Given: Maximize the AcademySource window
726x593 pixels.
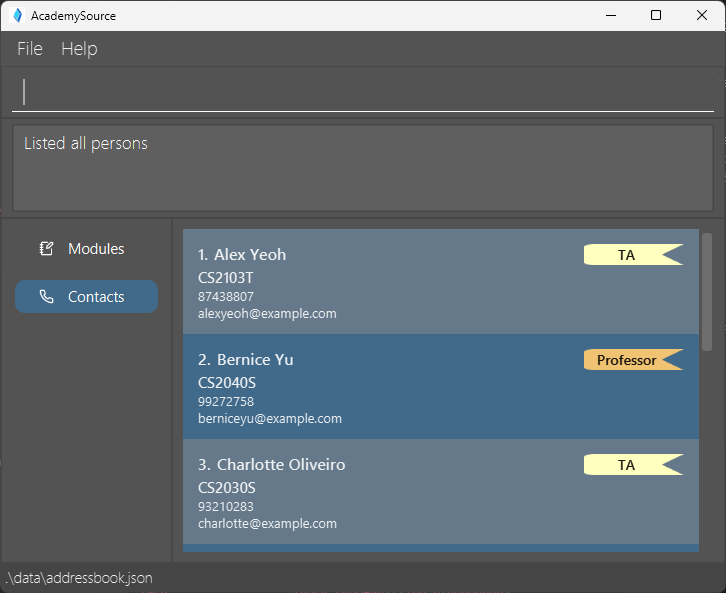Looking at the screenshot, I should [656, 15].
